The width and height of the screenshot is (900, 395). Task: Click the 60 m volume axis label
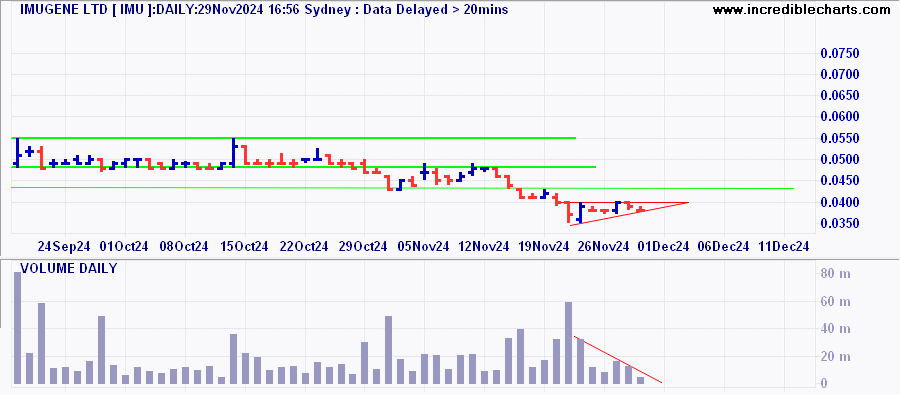click(x=836, y=302)
